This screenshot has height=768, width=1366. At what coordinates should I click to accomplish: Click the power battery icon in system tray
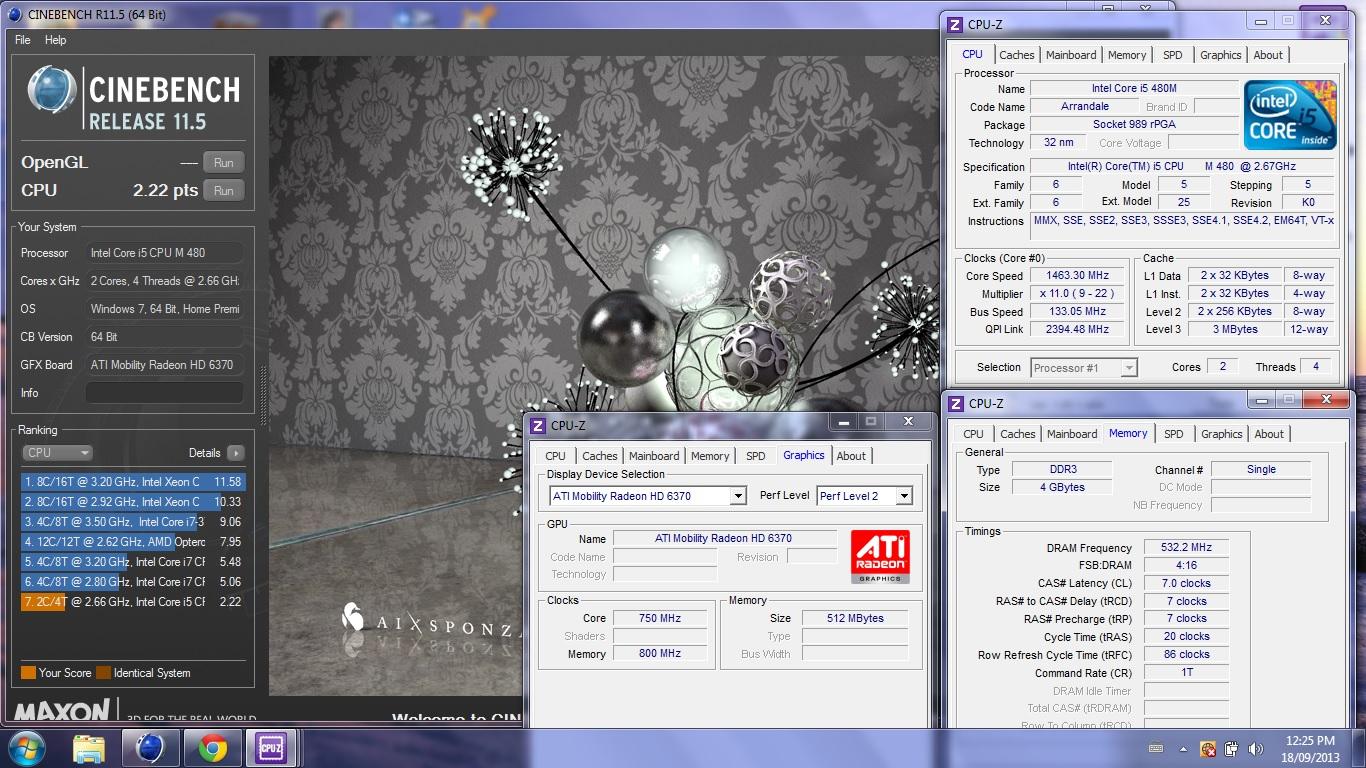(1231, 748)
